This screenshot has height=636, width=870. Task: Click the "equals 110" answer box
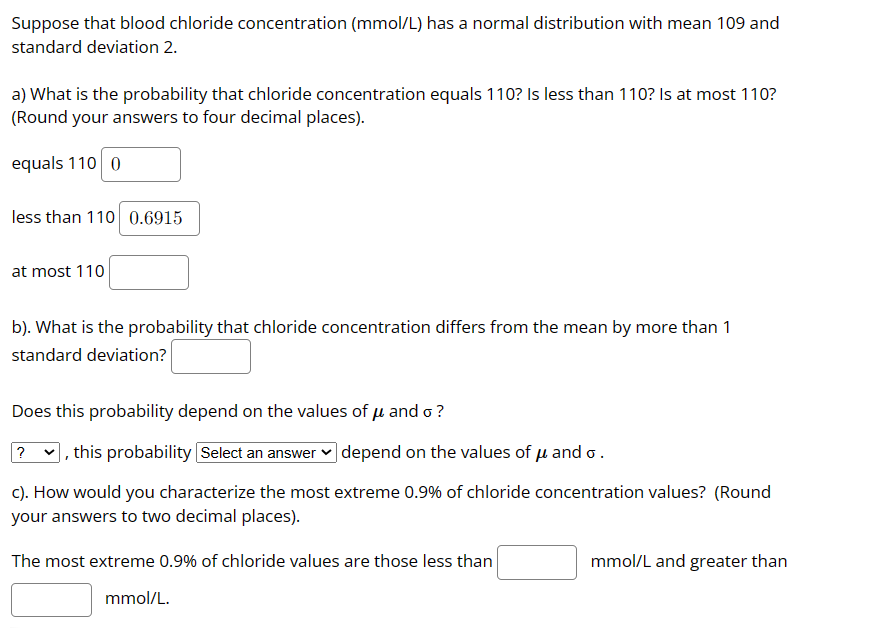pyautogui.click(x=140, y=164)
